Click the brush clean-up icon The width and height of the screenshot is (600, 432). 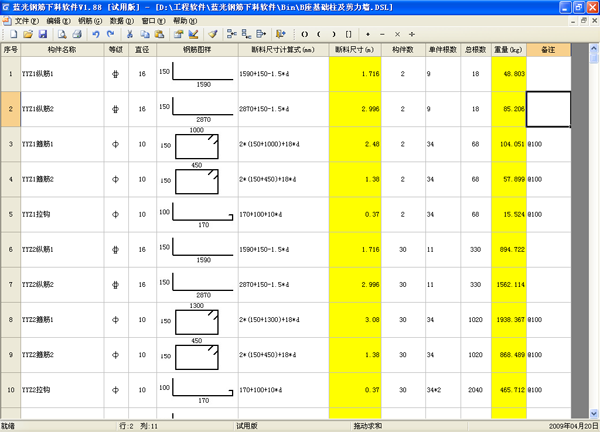pos(213,34)
